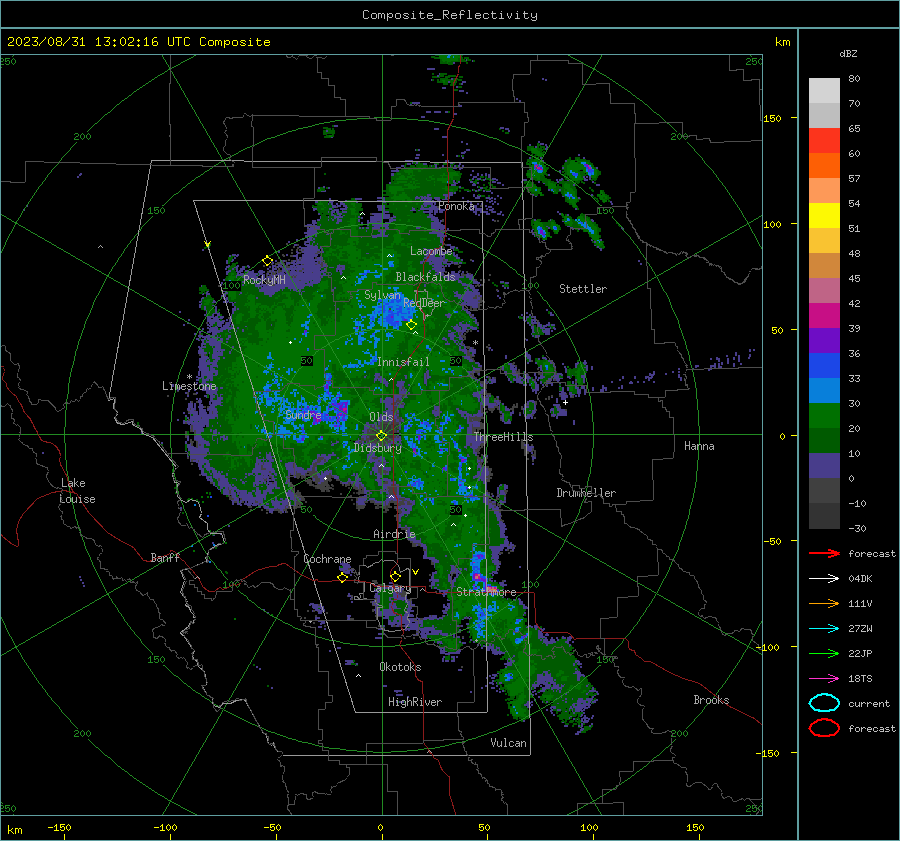Click the Limestone label
This screenshot has height=841, width=900.
(189, 386)
